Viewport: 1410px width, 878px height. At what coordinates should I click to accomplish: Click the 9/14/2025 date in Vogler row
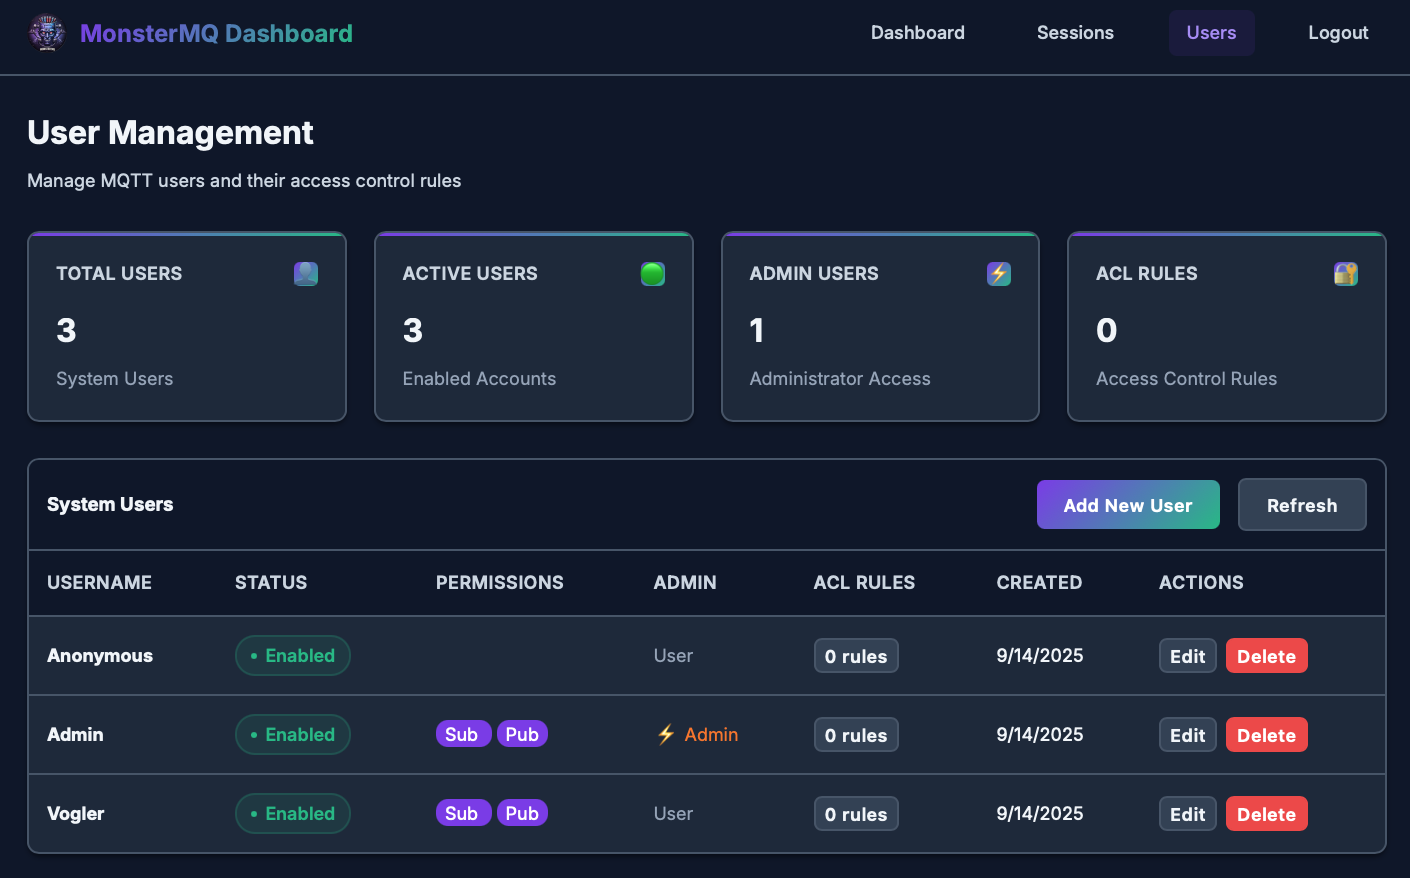click(1040, 814)
